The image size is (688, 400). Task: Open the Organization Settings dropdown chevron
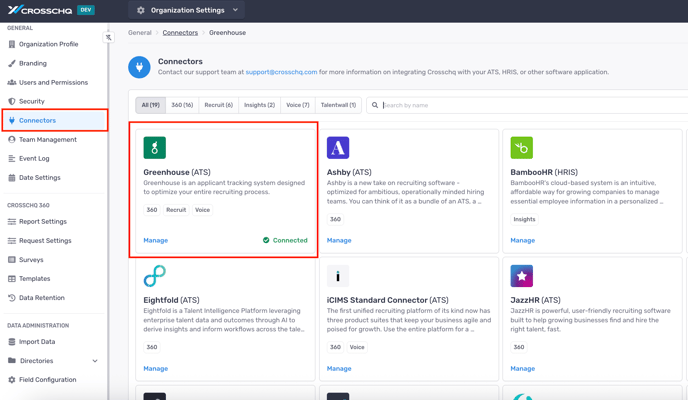[235, 10]
